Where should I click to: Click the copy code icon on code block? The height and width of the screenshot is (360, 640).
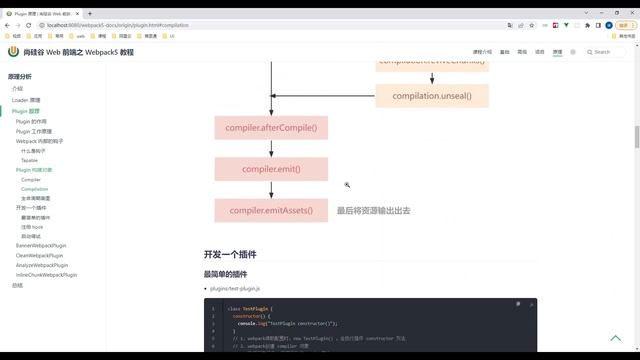coord(518,304)
